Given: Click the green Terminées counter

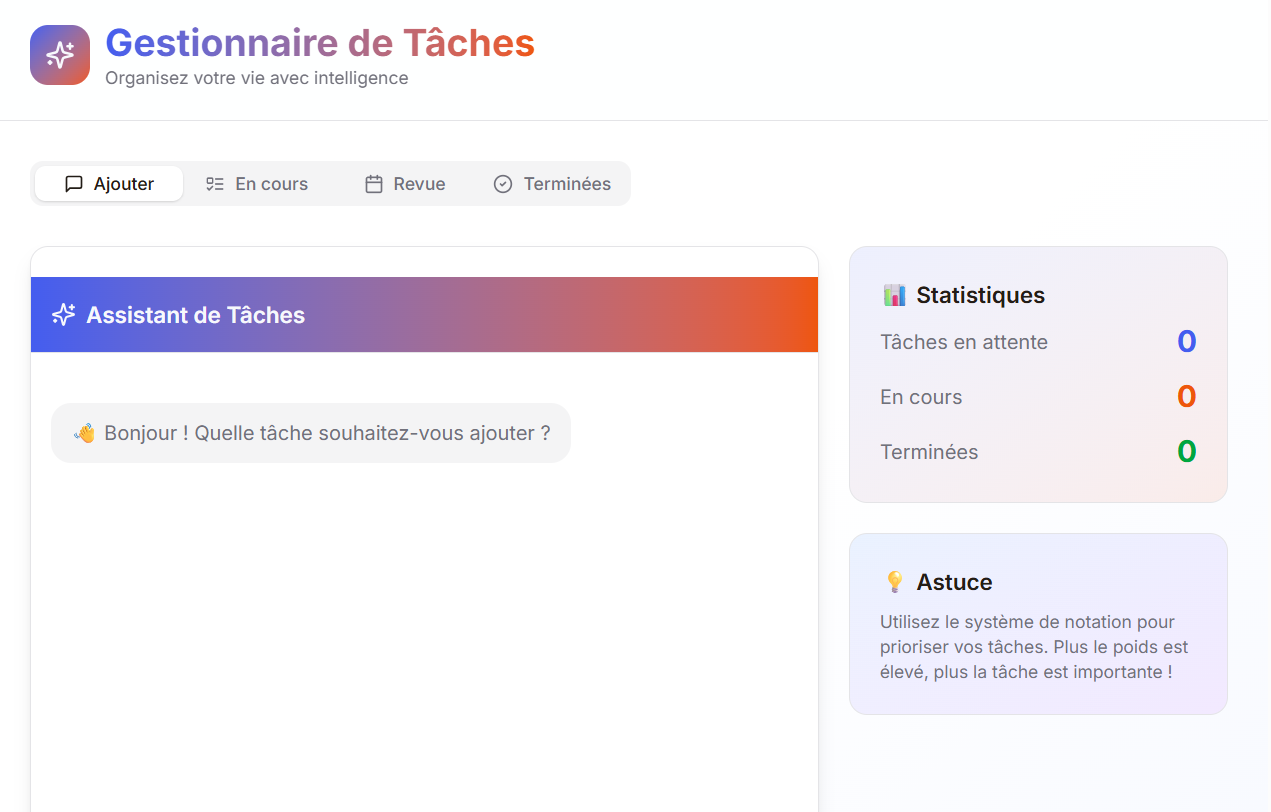Looking at the screenshot, I should tap(1186, 451).
